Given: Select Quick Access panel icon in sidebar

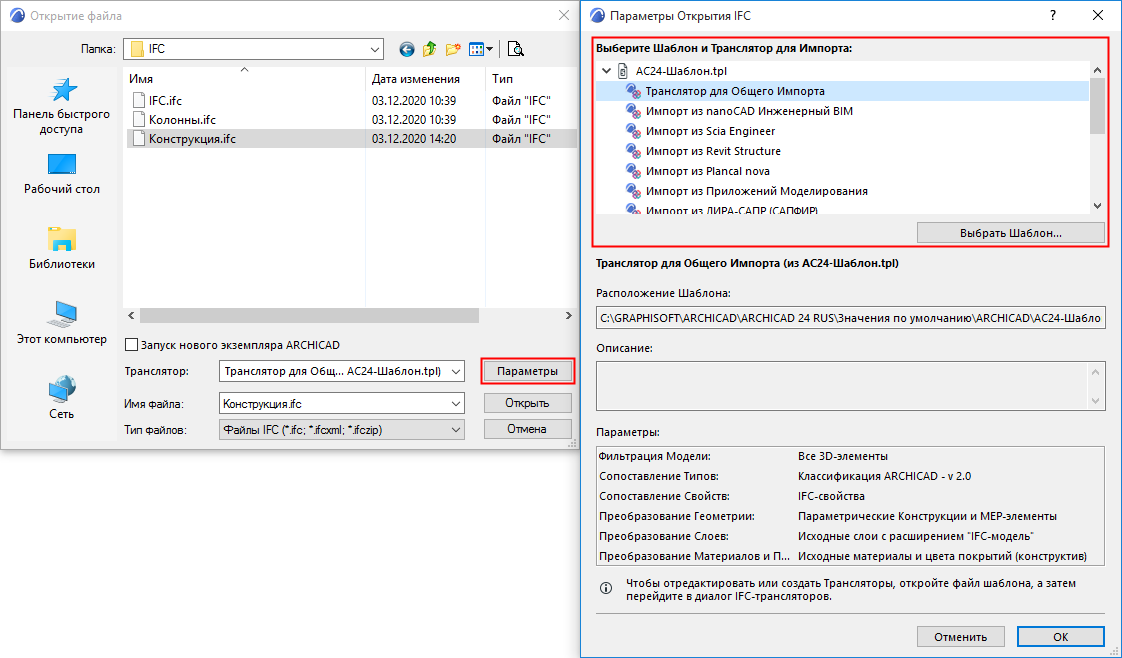Looking at the screenshot, I should point(62,89).
